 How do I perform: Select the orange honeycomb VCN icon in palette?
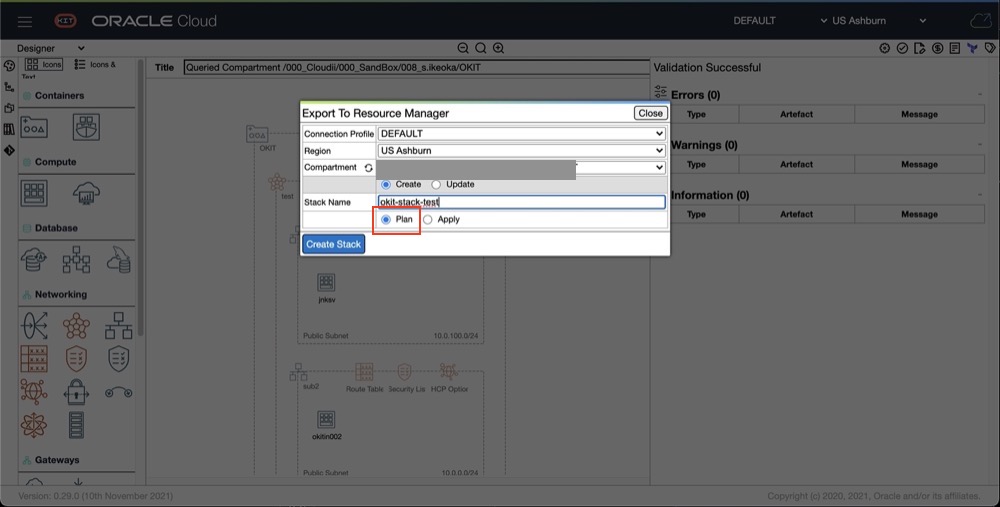pos(77,326)
